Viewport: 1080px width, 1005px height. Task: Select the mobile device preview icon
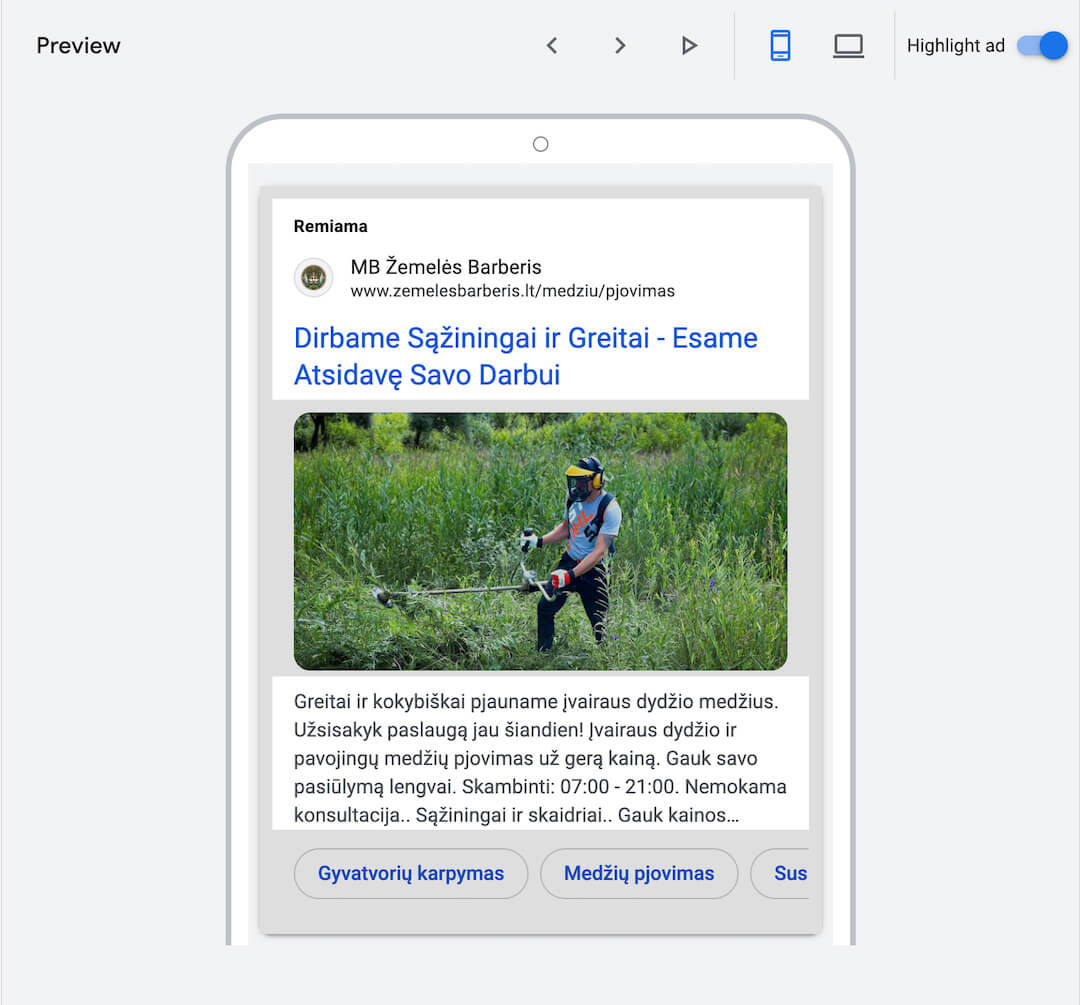point(780,45)
